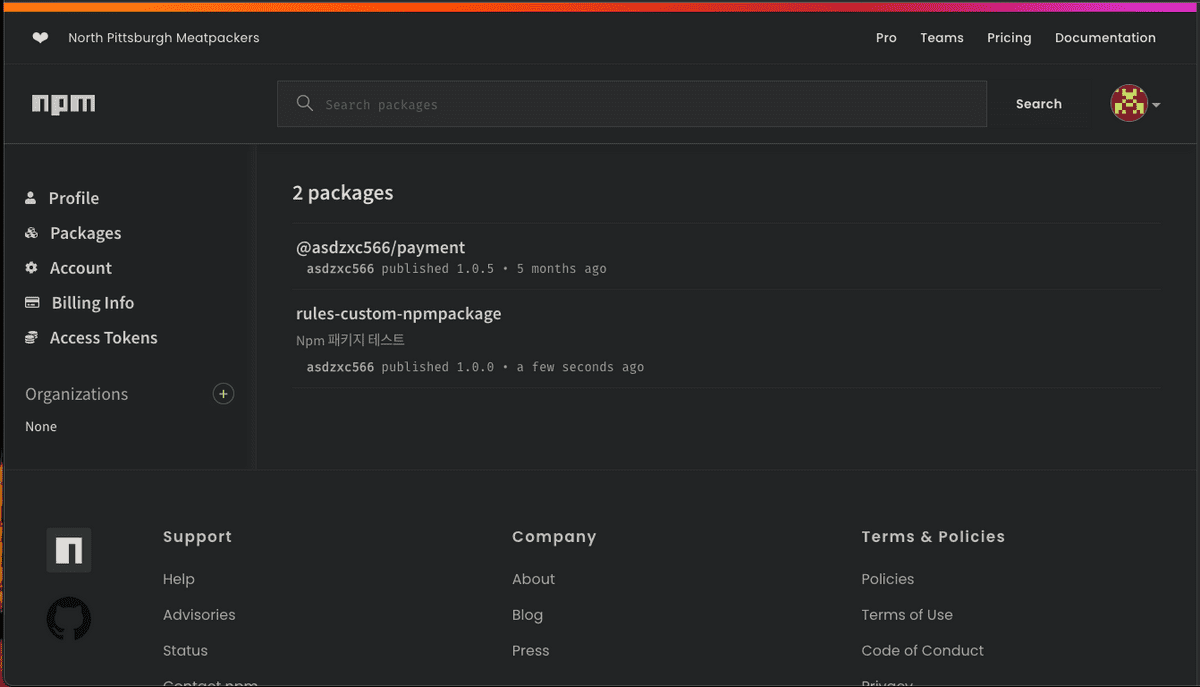The height and width of the screenshot is (687, 1200).
Task: Open the user avatar menu
Action: pyautogui.click(x=1134, y=104)
